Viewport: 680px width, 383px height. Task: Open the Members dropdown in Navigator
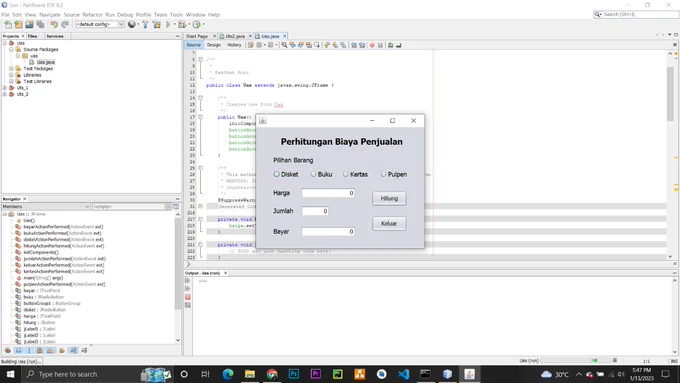tap(46, 206)
